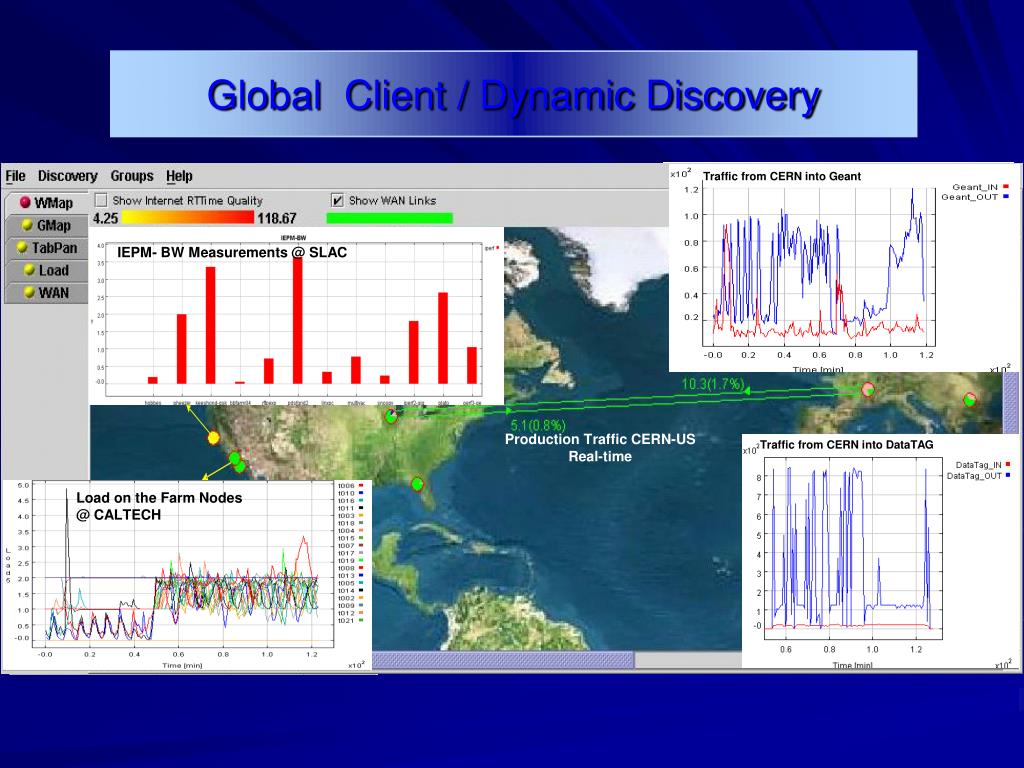
Task: Open the Discovery menu
Action: click(x=67, y=176)
